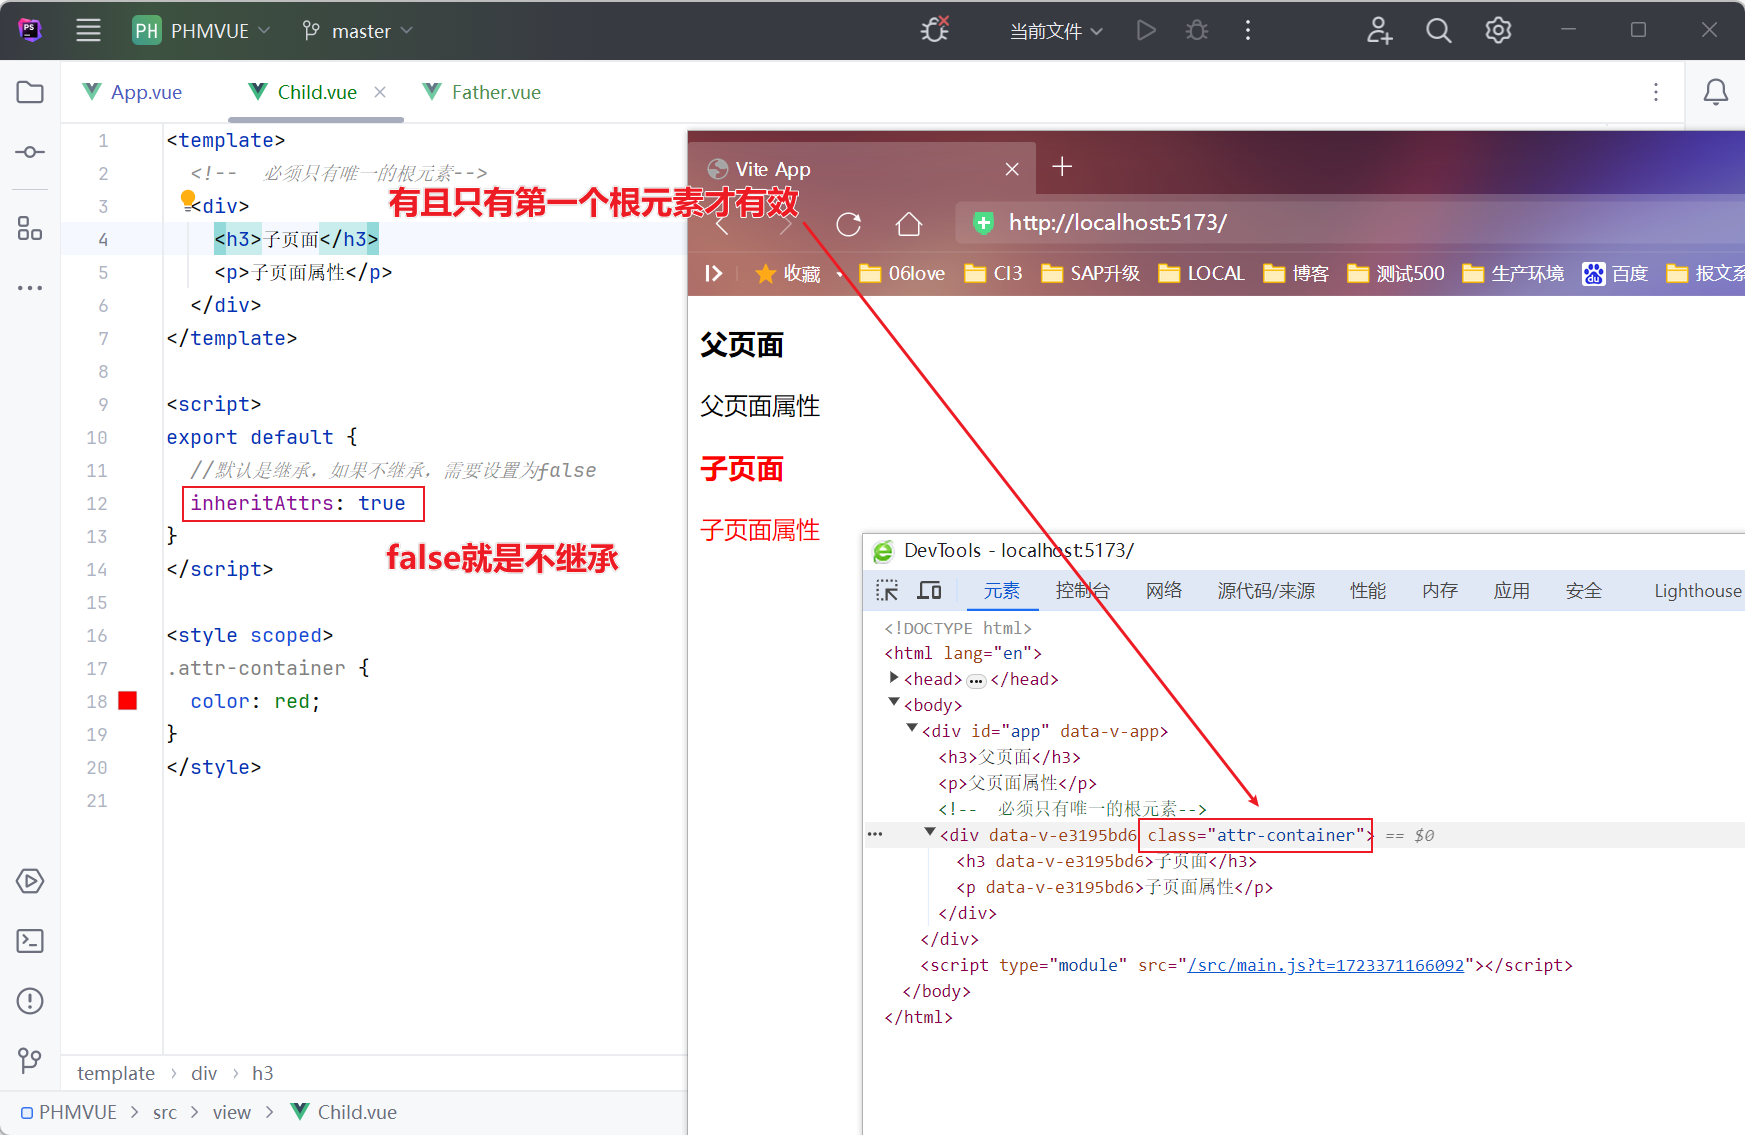
Task: Open the Git tool window icon
Action: pos(30,1060)
